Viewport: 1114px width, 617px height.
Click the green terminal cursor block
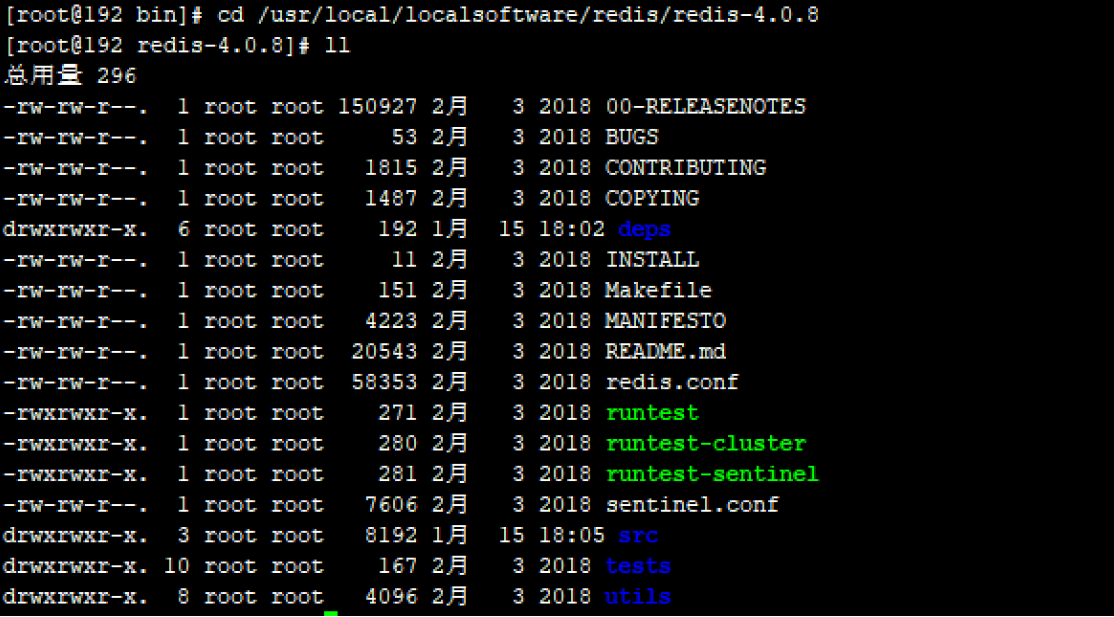click(x=331, y=613)
